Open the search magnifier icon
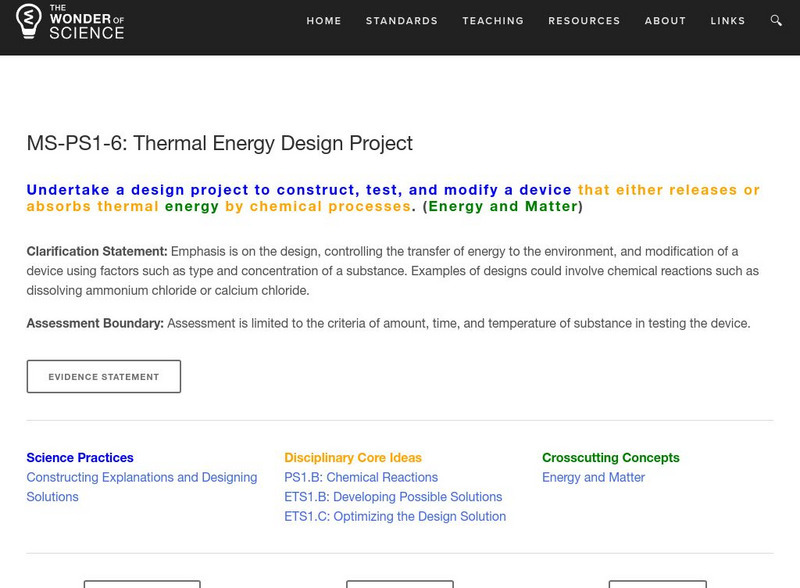 click(777, 21)
